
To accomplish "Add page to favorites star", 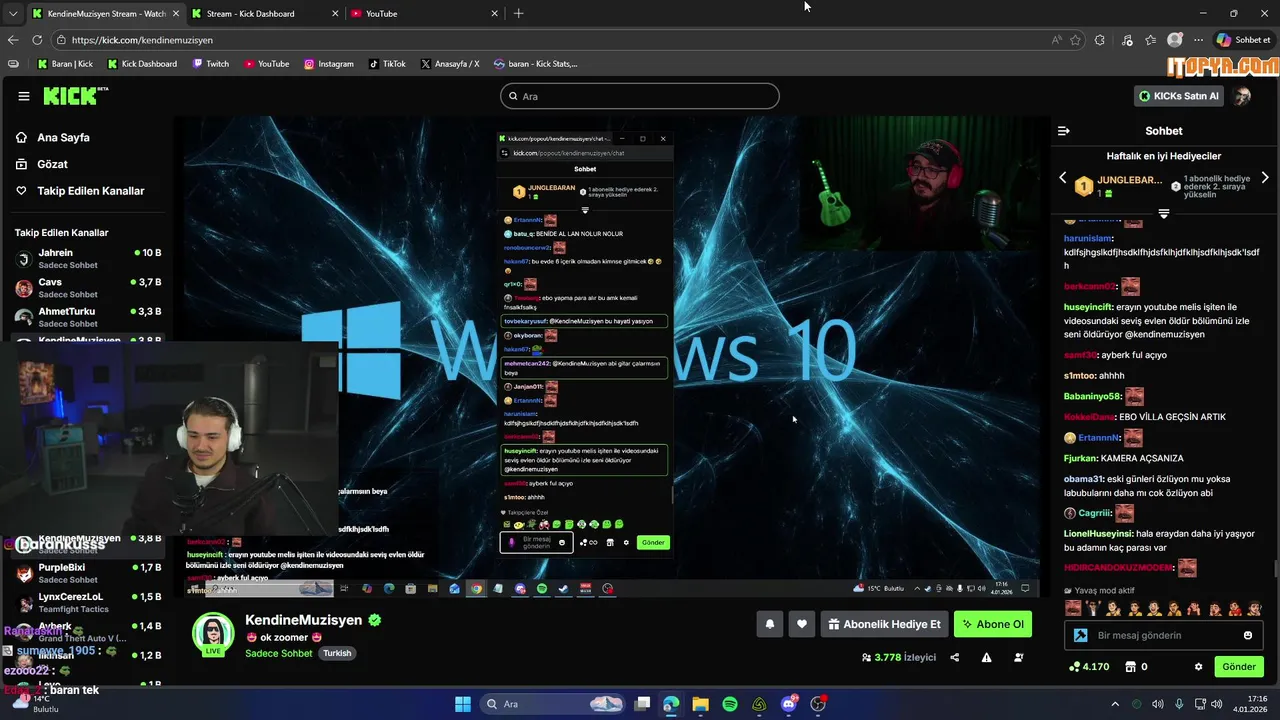I will 1076,40.
